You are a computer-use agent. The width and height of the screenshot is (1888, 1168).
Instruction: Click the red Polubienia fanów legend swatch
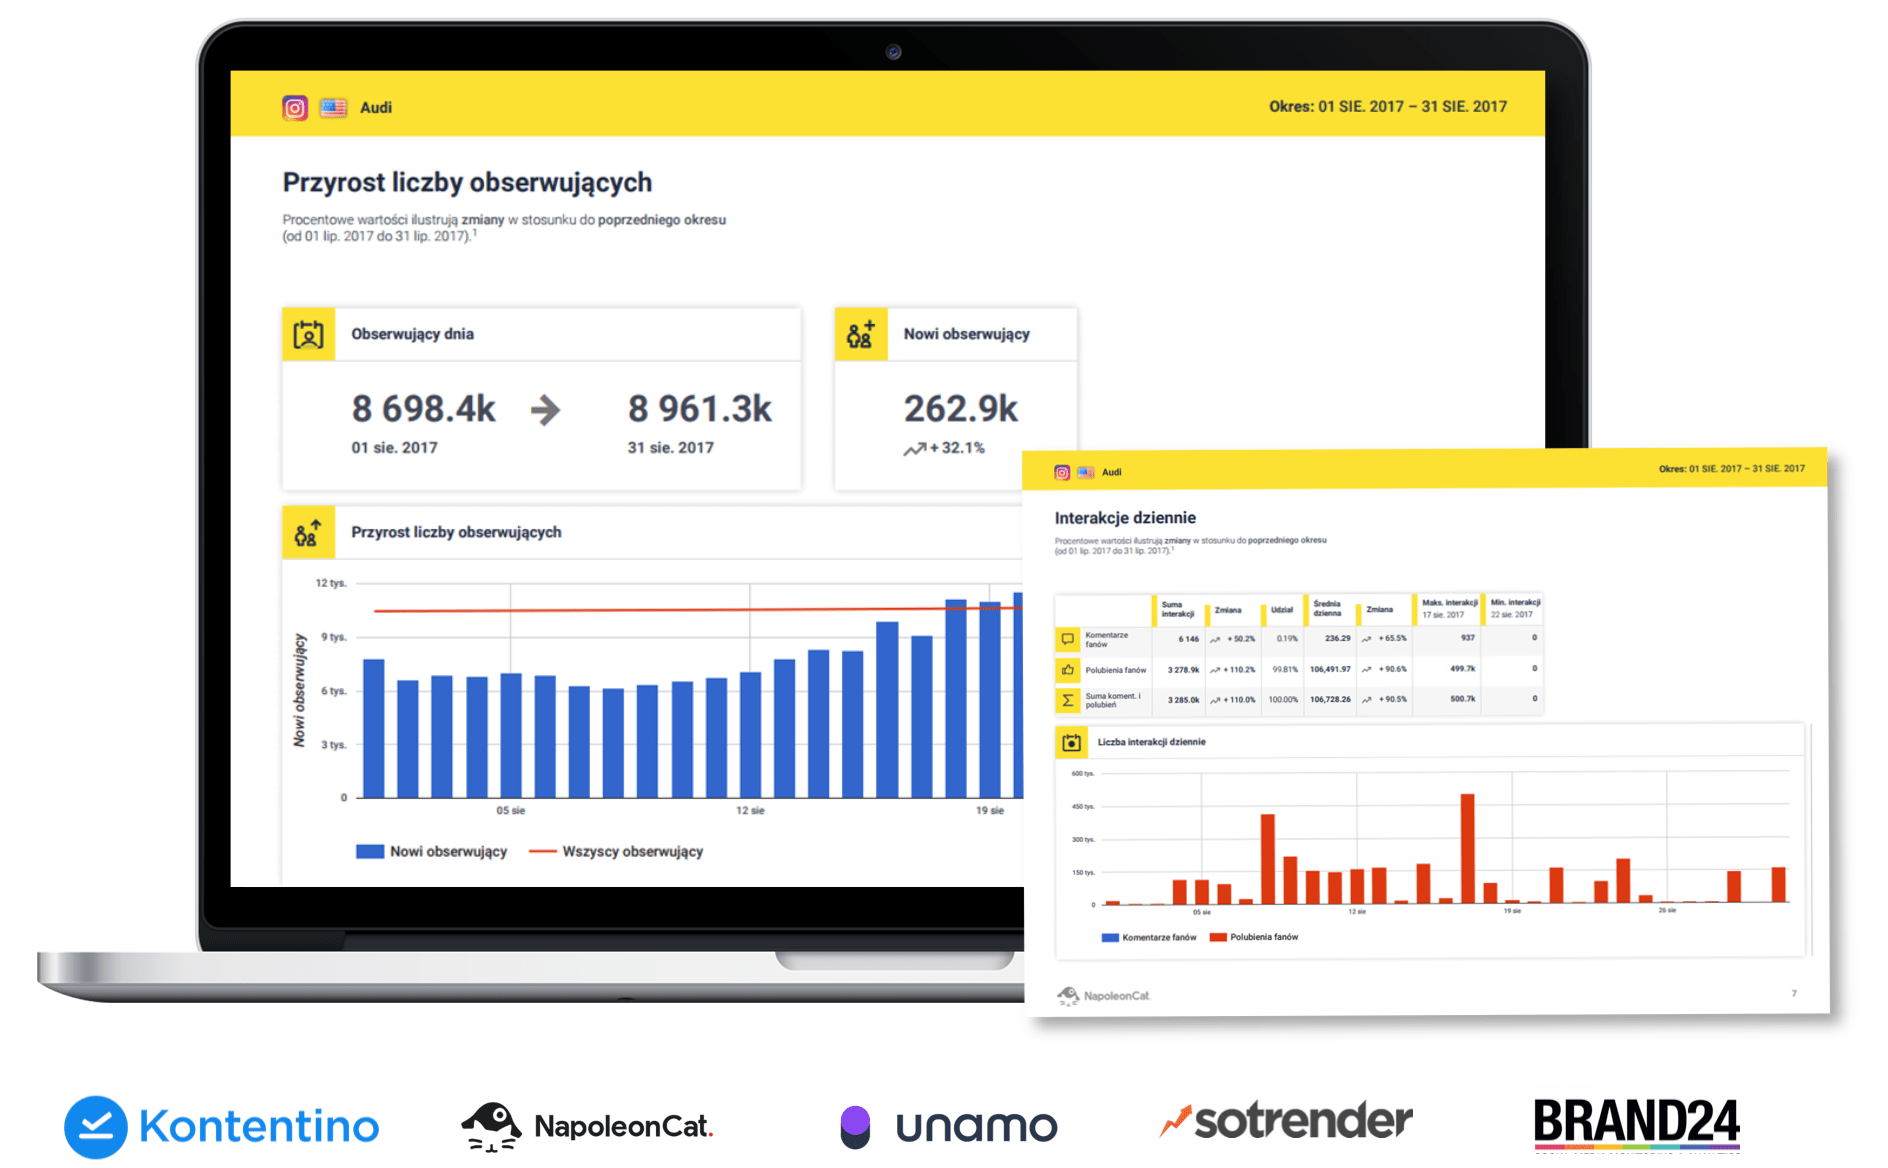click(1218, 938)
